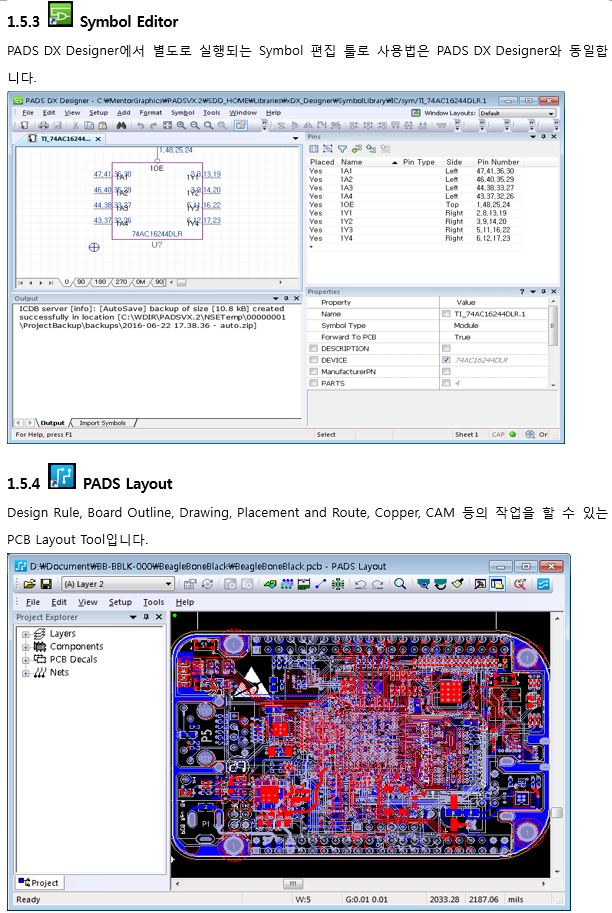
Task: Select the Output tab
Action: [52, 423]
